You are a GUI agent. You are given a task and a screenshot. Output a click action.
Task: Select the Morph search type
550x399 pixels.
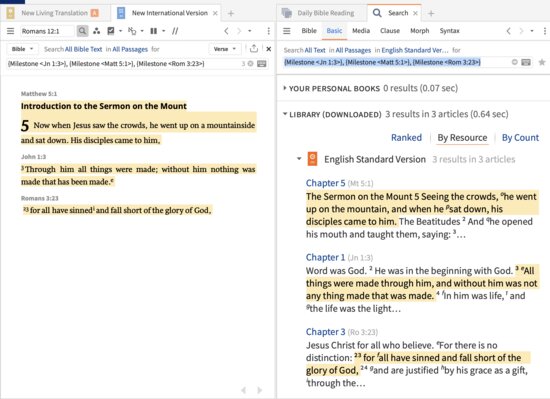[x=420, y=31]
